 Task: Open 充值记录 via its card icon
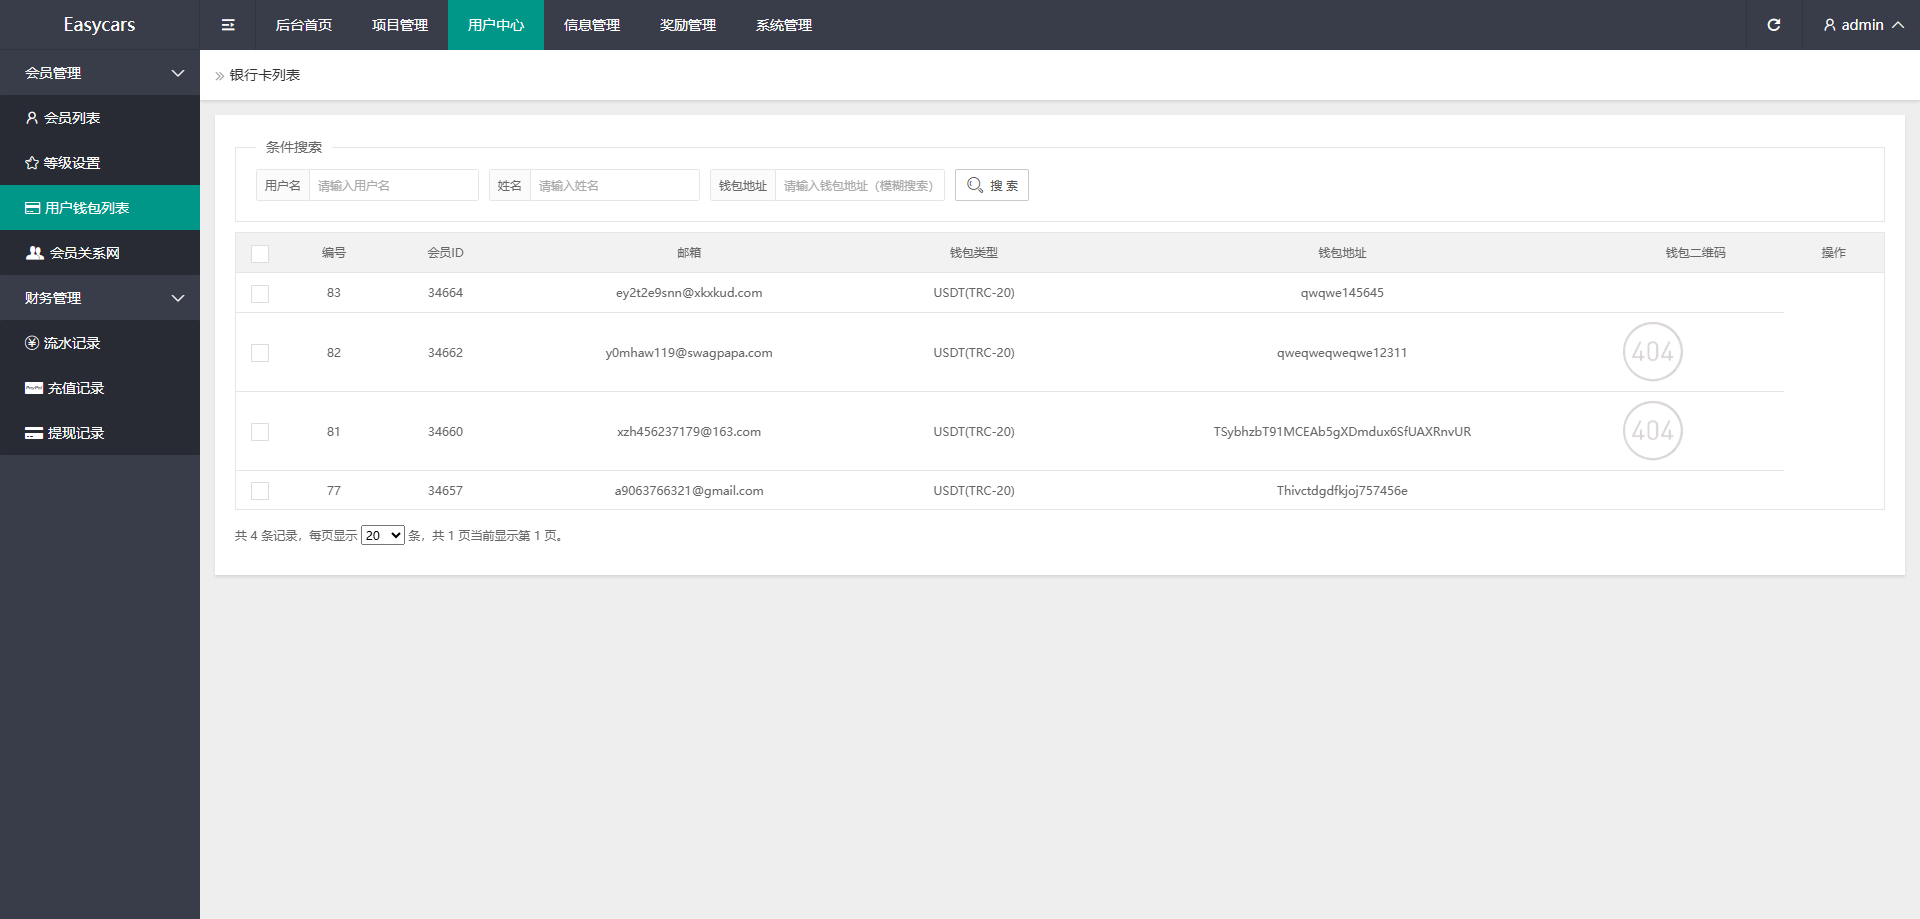tap(34, 388)
